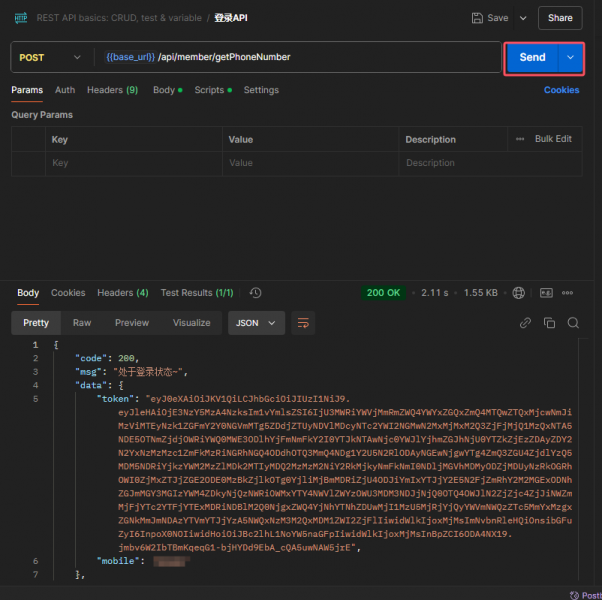Screen dimensions: 602x600
Task: Click the Query Params Value input cell
Action: click(310, 163)
